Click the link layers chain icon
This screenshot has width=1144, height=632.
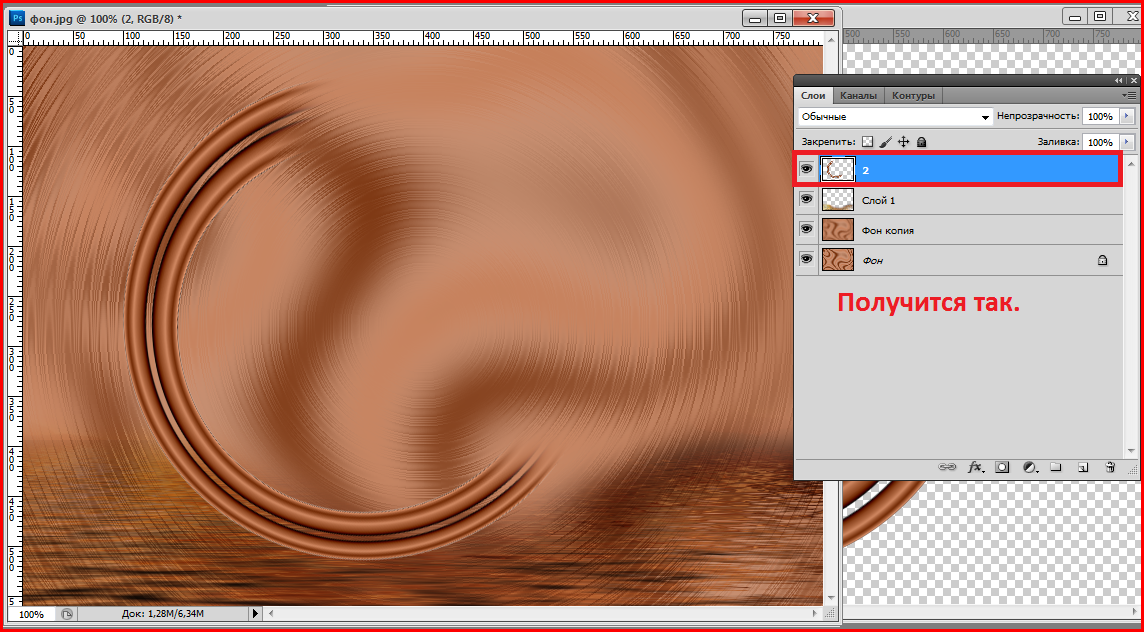pos(947,468)
